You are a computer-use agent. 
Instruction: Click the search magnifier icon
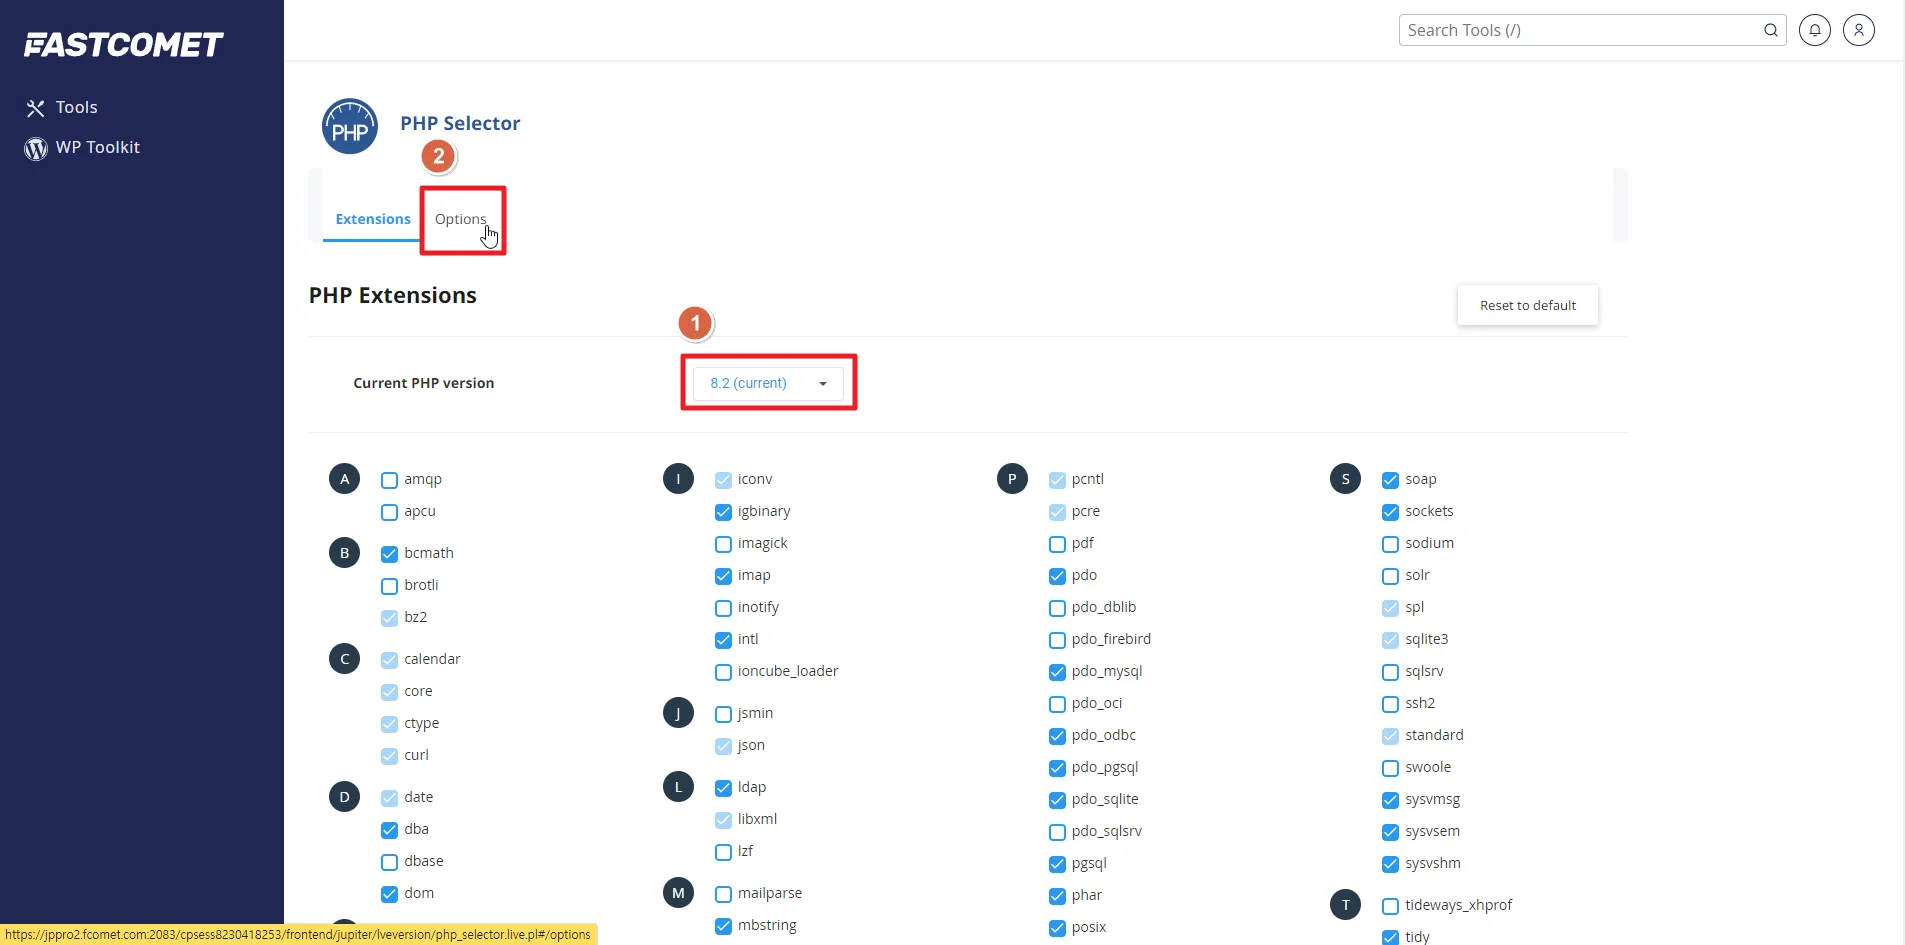pos(1770,30)
